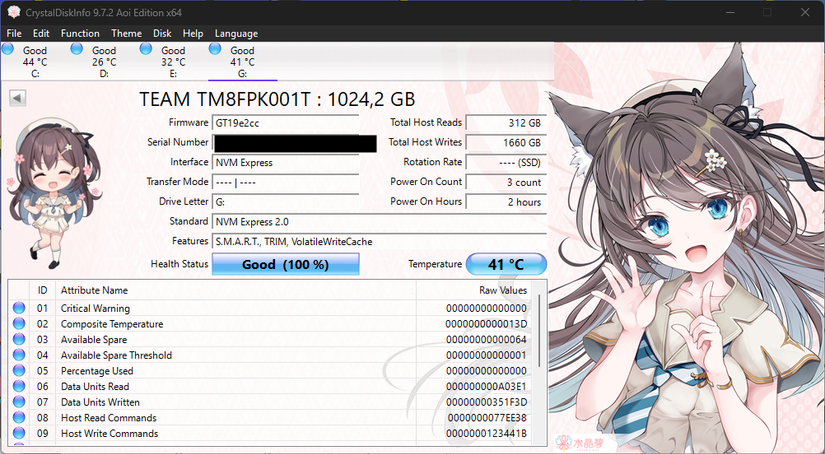
Task: Select the Host Write Commands attribute row
Action: point(270,433)
